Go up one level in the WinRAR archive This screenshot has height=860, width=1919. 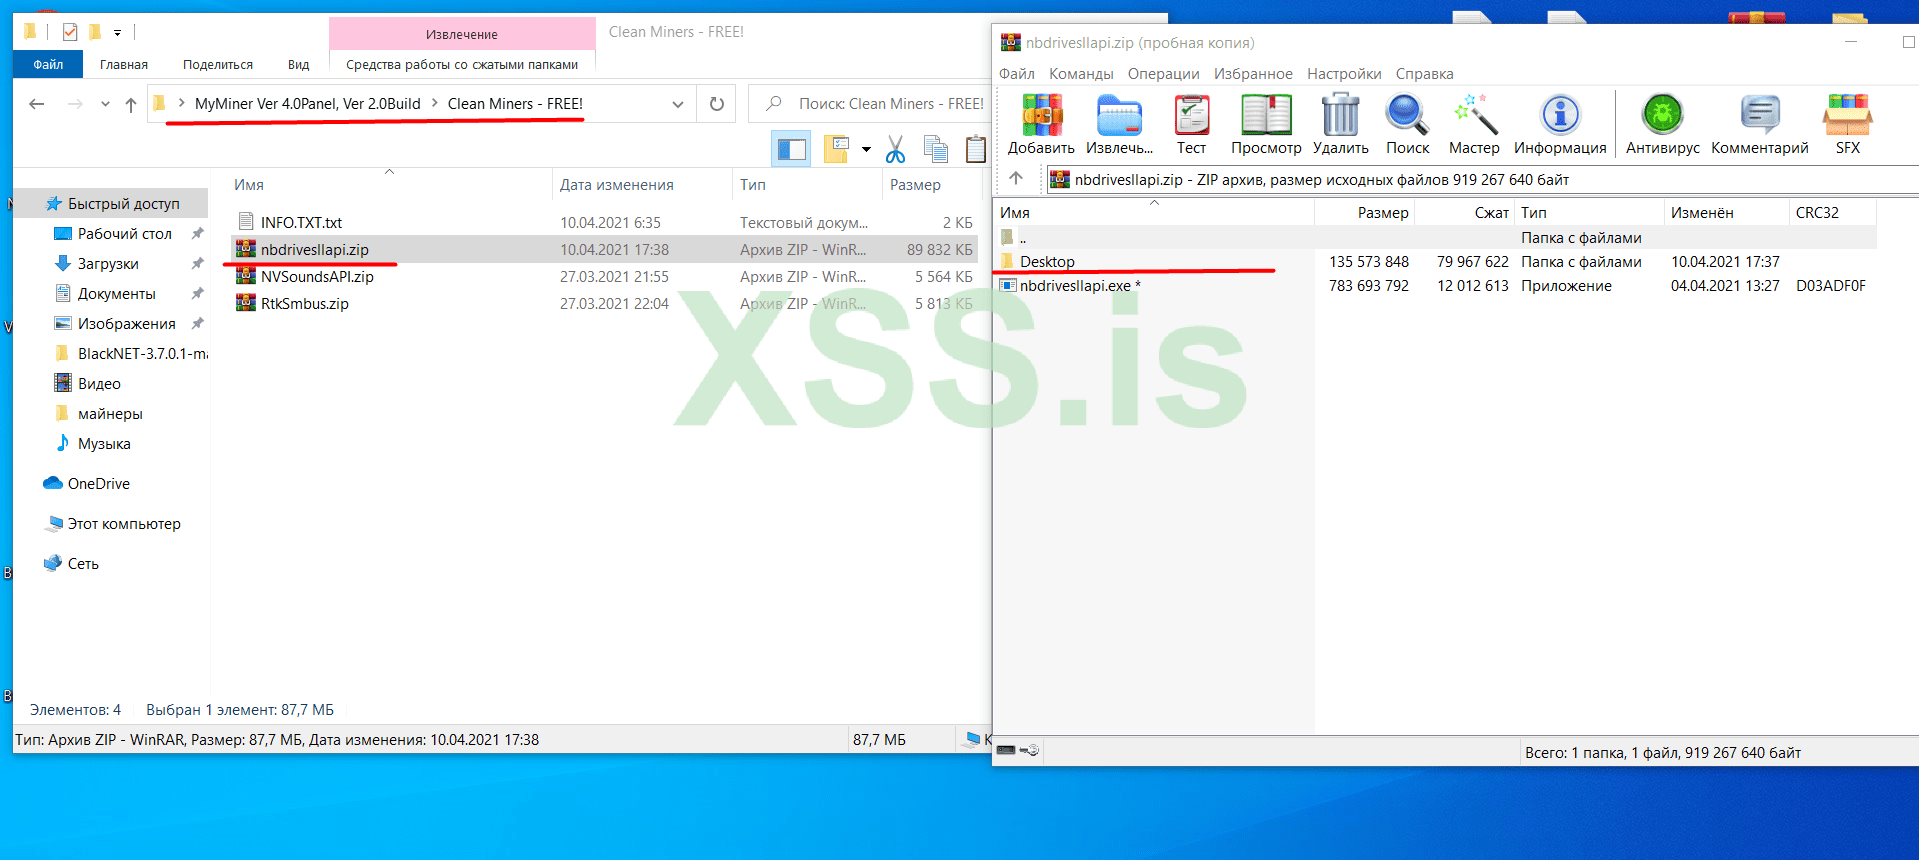(x=1016, y=178)
